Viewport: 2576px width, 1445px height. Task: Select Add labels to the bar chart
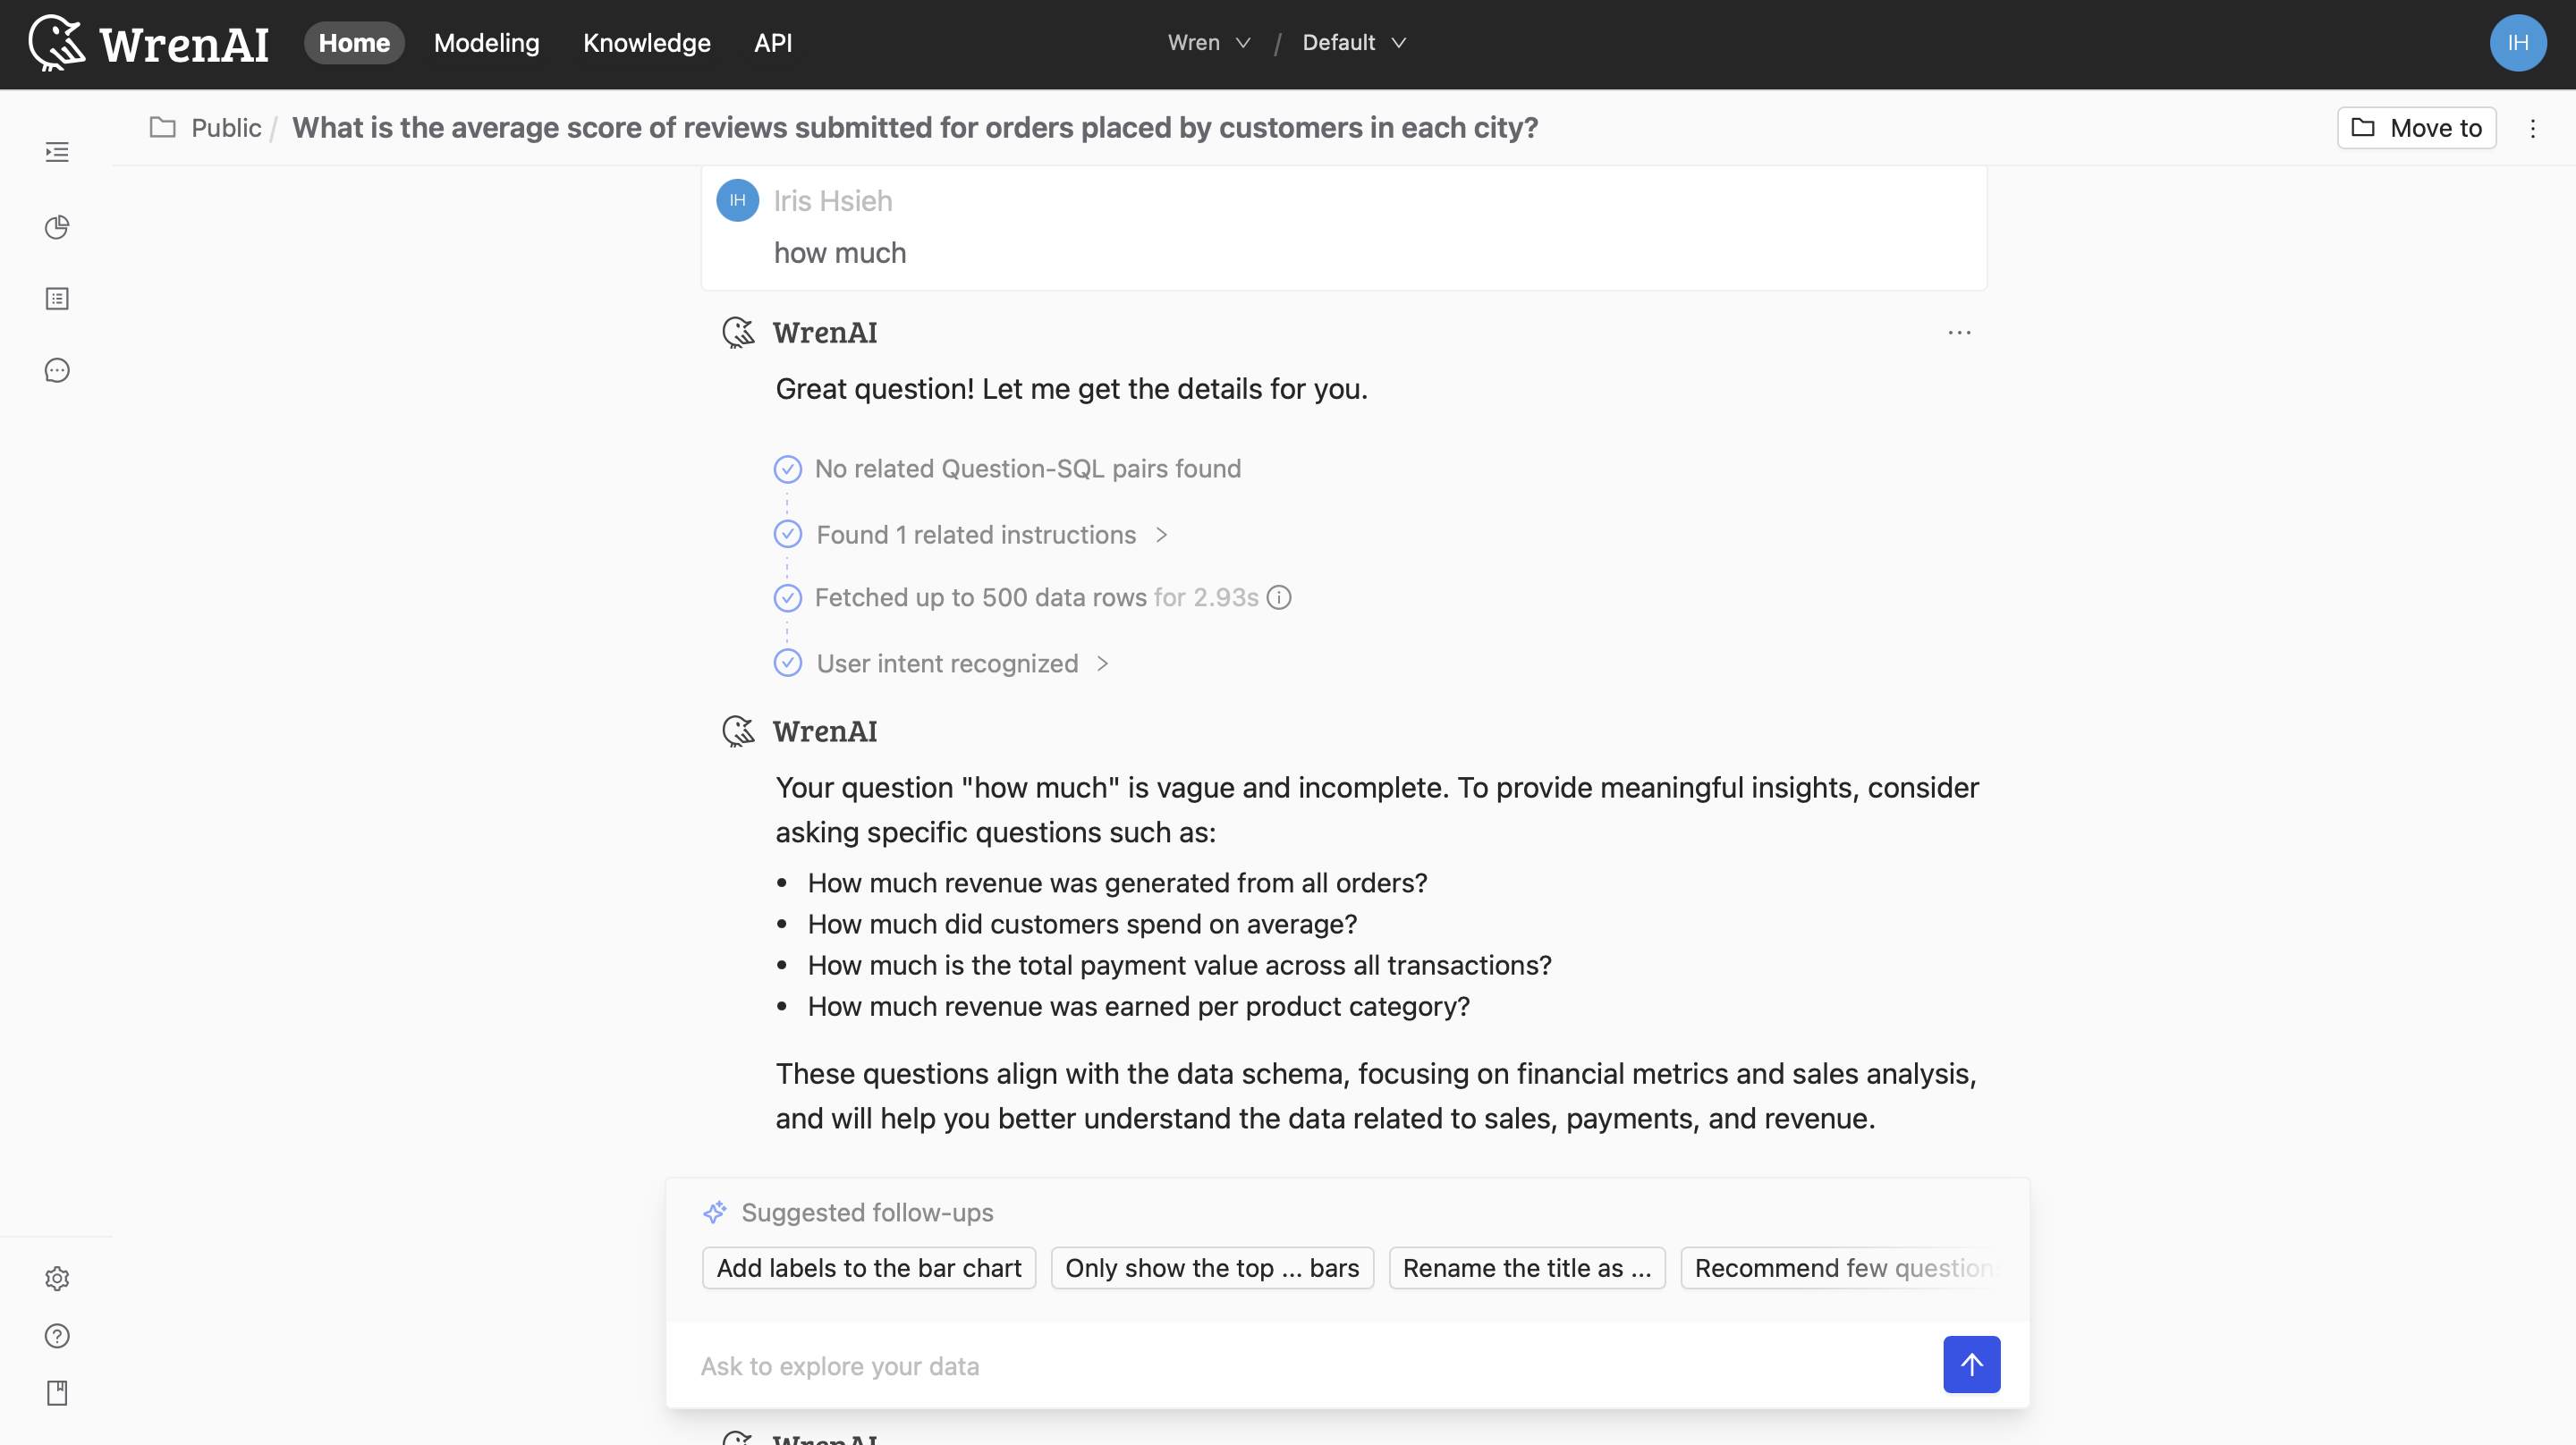[868, 1268]
